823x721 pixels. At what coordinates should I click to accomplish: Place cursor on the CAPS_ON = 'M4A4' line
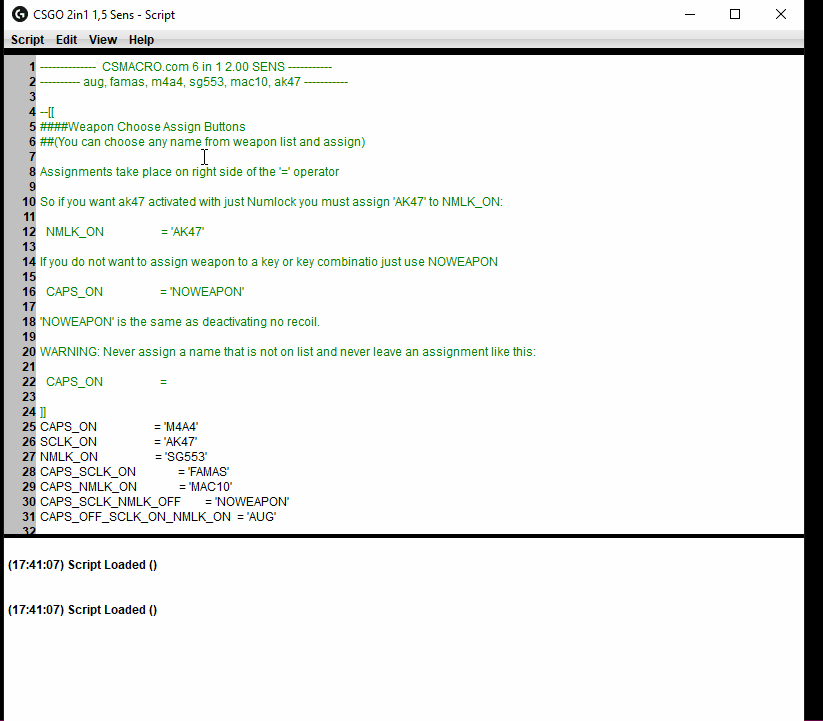pyautogui.click(x=118, y=427)
